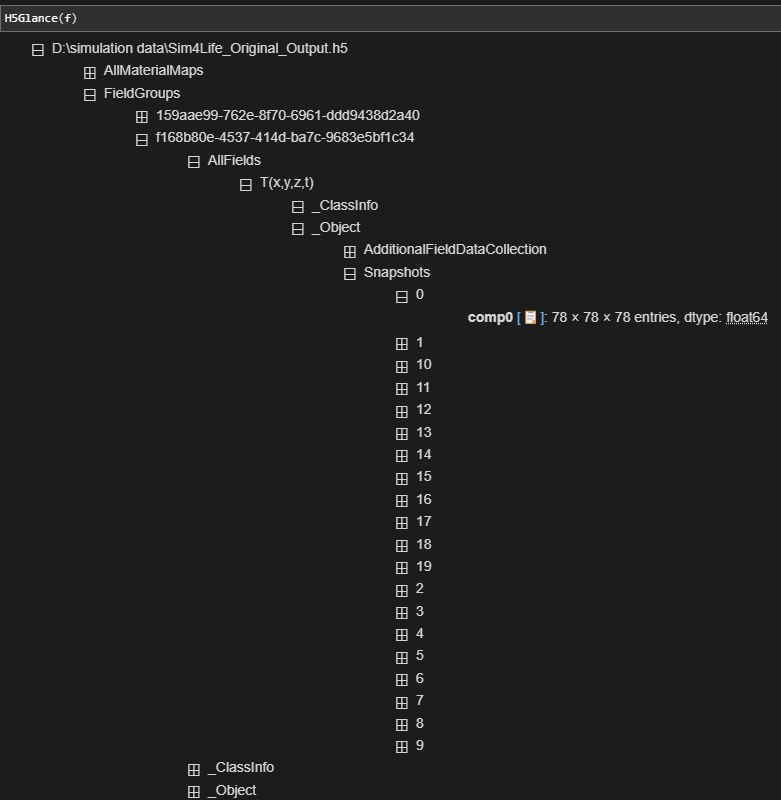Screen dimensions: 781x800
Task: Collapse snapshot 0 node
Action: point(402,296)
